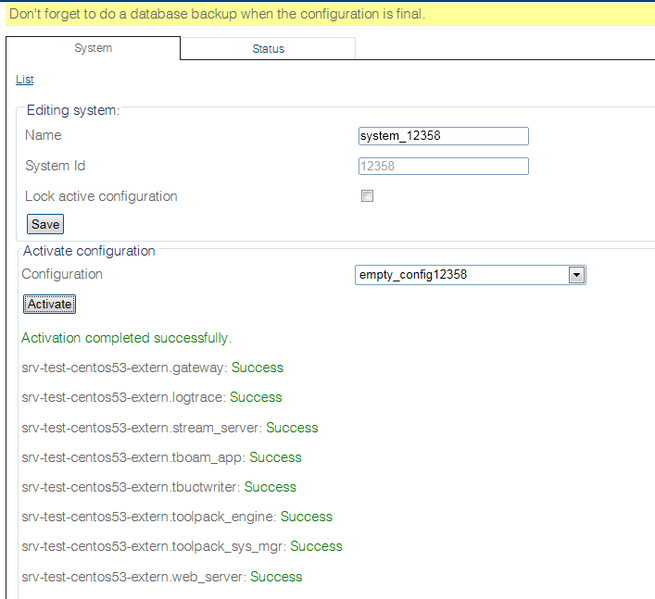This screenshot has height=599, width=655.
Task: Select the tbuctwriter Success status line
Action: [x=158, y=487]
